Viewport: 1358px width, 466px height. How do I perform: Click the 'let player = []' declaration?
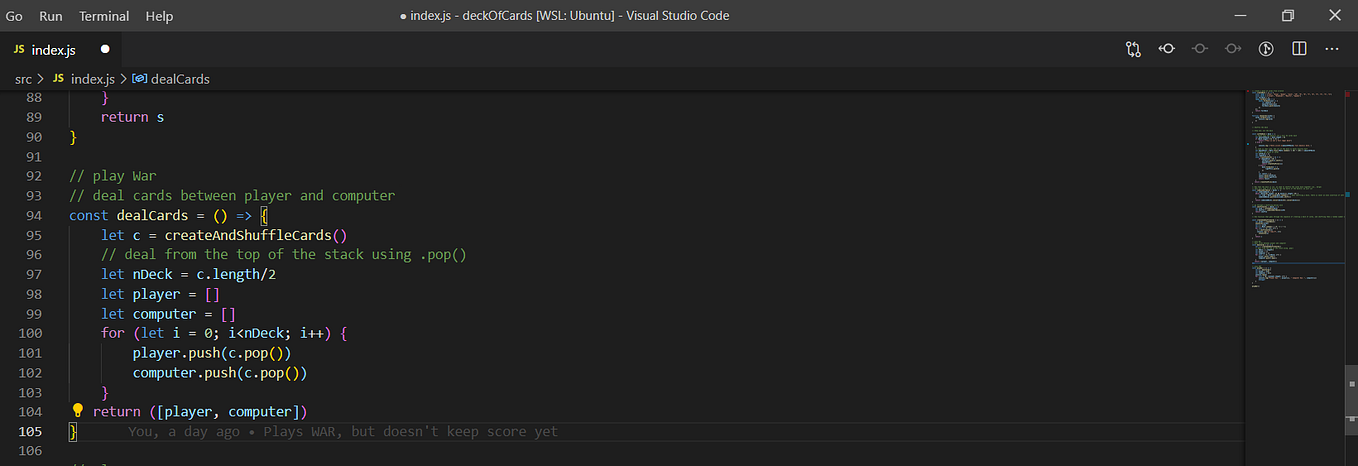click(160, 294)
